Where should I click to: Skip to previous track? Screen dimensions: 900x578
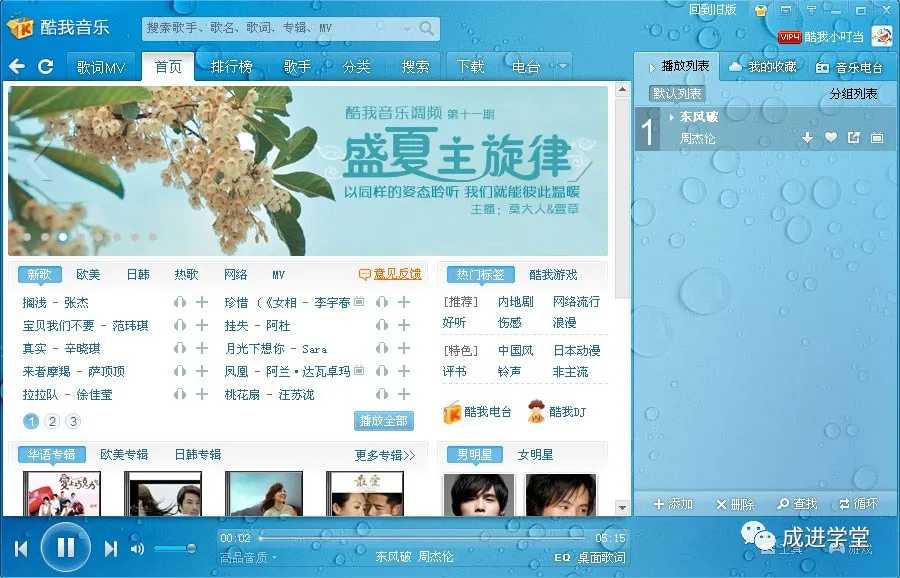click(x=21, y=549)
